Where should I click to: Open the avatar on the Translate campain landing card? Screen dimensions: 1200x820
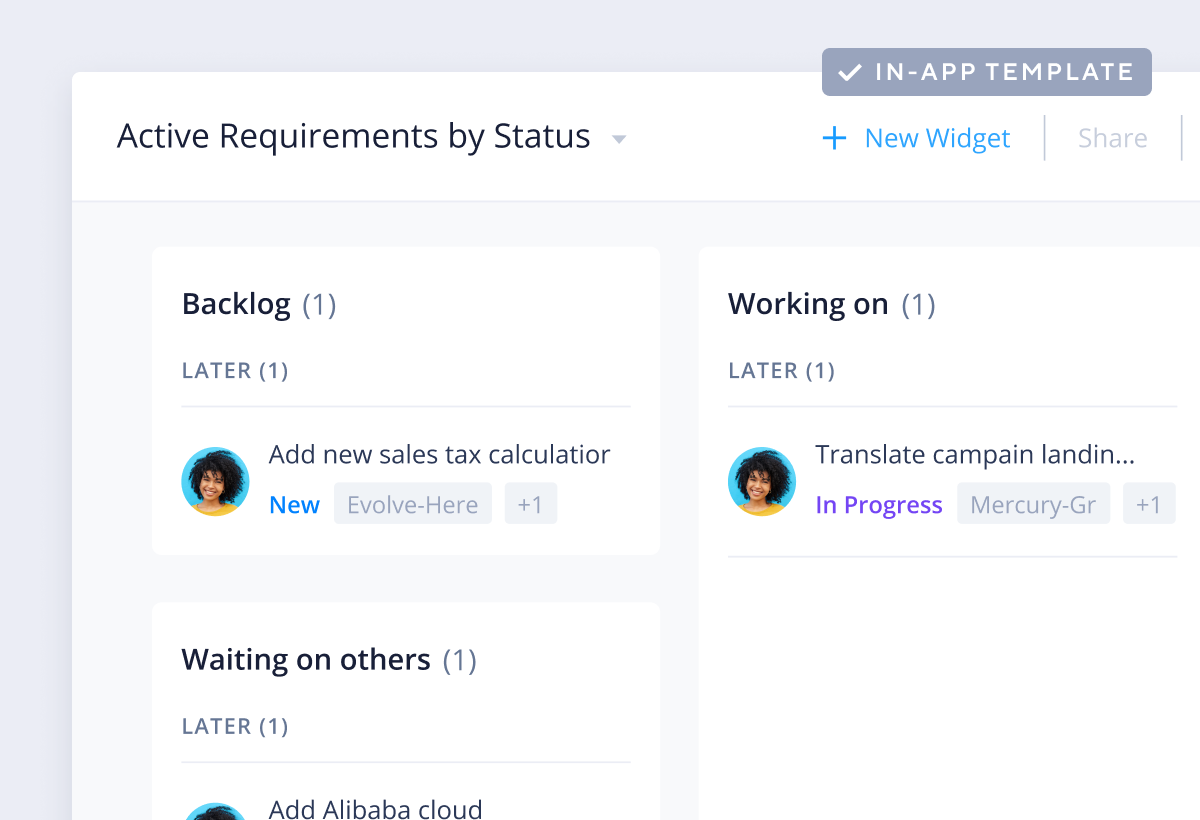(x=762, y=481)
